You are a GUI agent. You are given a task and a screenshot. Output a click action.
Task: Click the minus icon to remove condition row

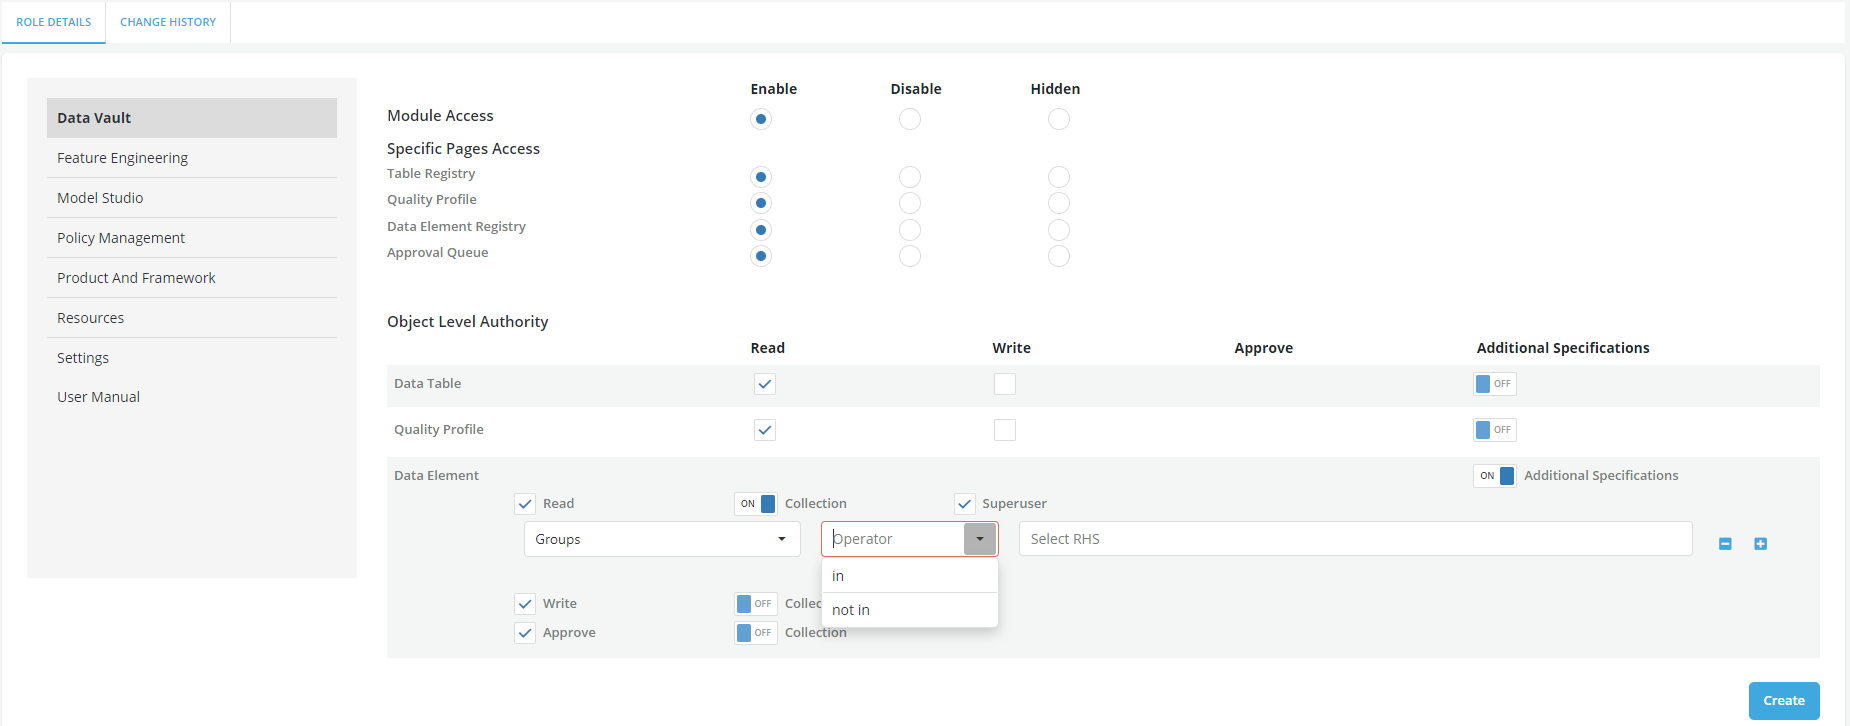coord(1725,544)
